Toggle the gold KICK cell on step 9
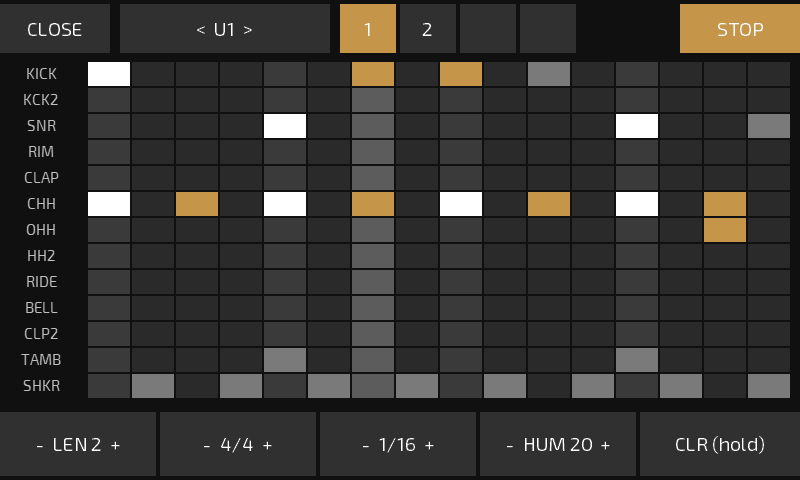This screenshot has width=800, height=480. [x=461, y=74]
